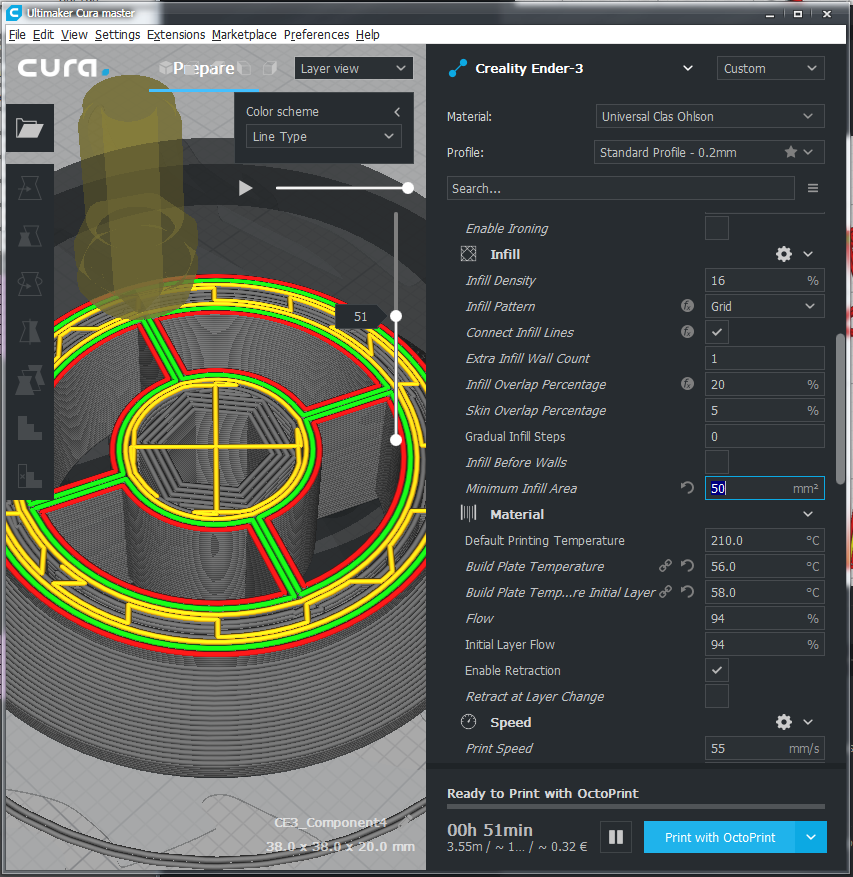Select the Support Blocker tool

30,475
